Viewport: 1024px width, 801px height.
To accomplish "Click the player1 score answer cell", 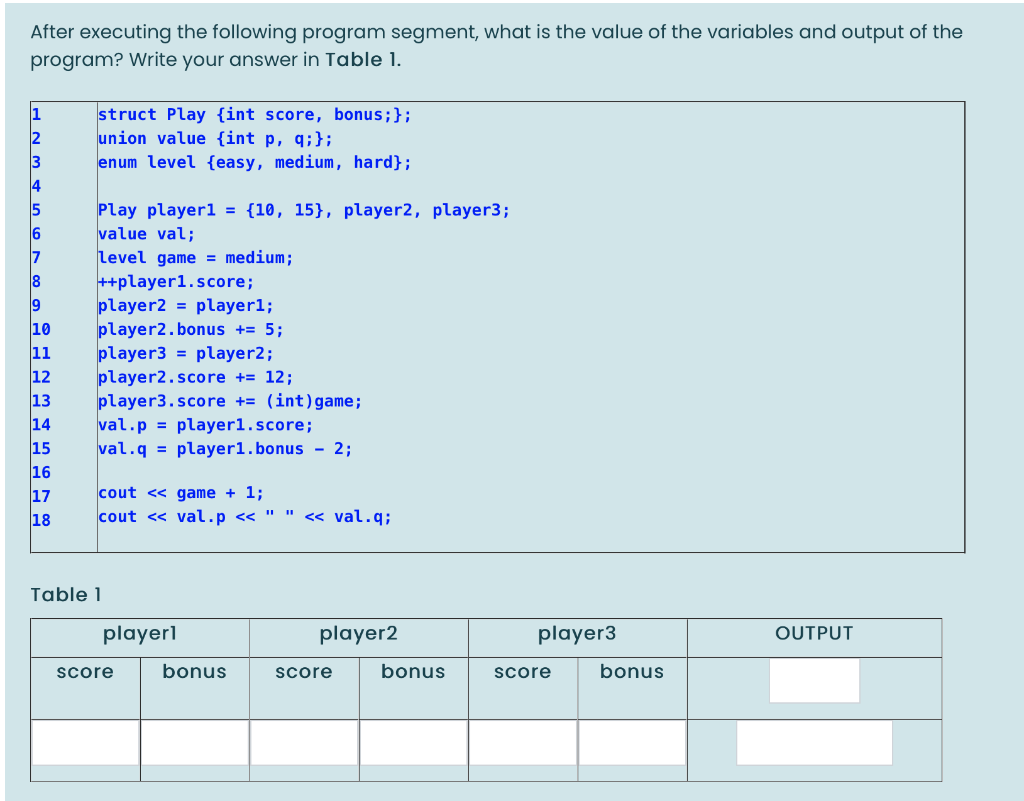I will (85, 742).
